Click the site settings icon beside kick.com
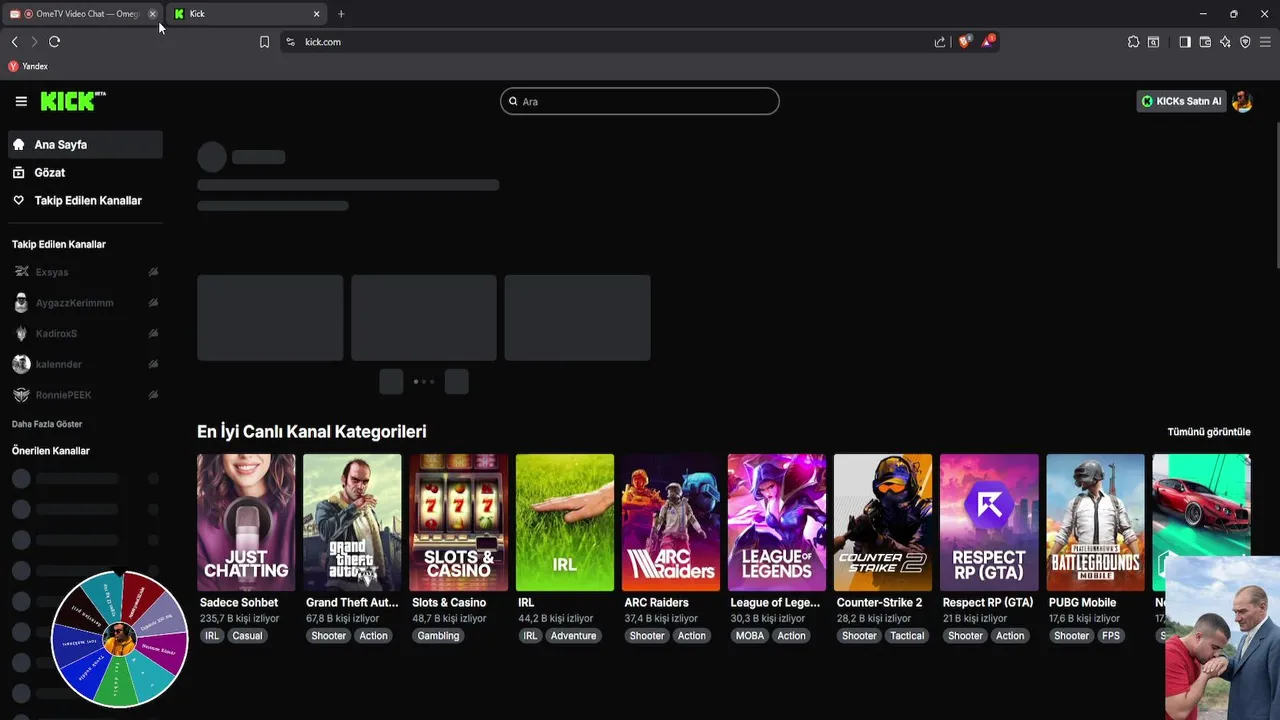 click(291, 42)
